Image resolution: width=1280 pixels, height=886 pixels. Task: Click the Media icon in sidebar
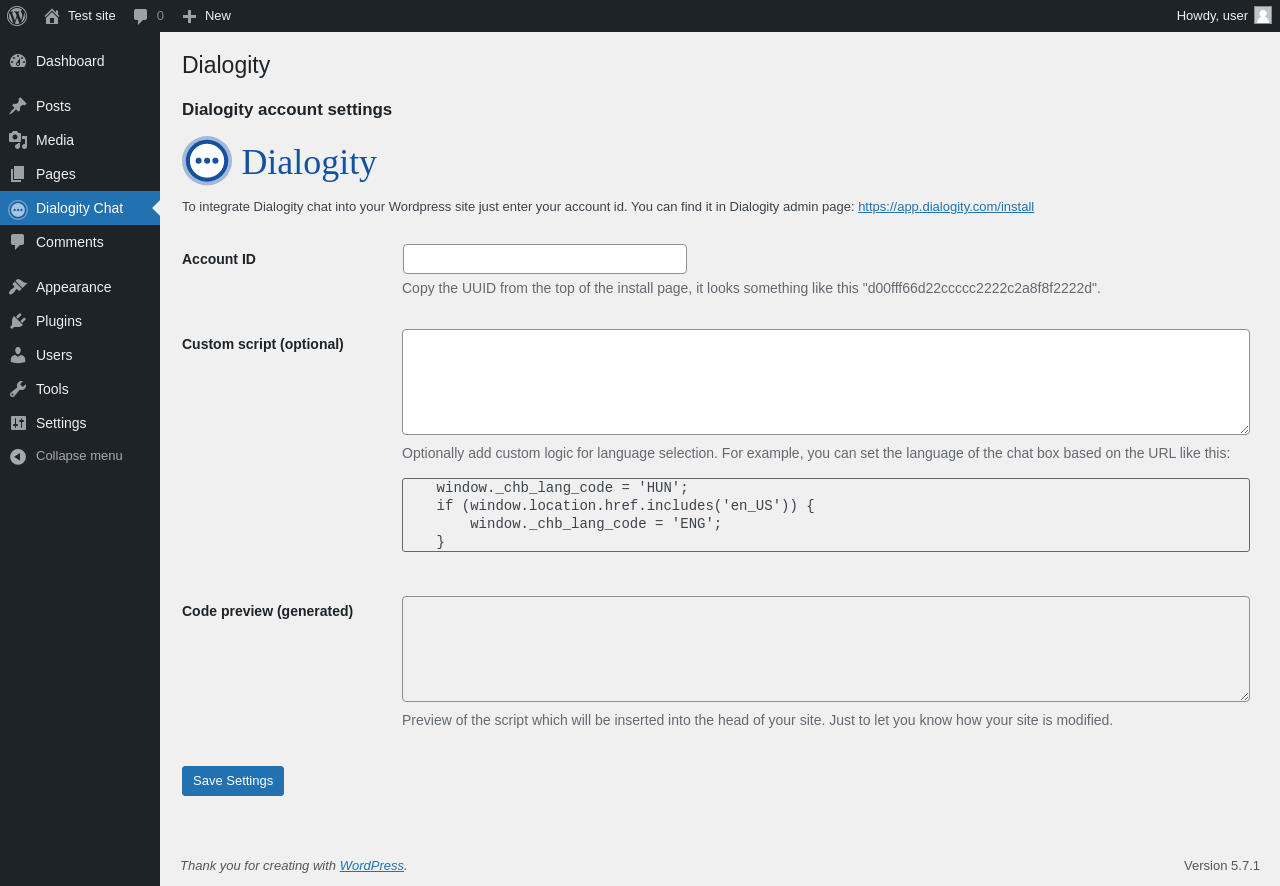point(18,140)
